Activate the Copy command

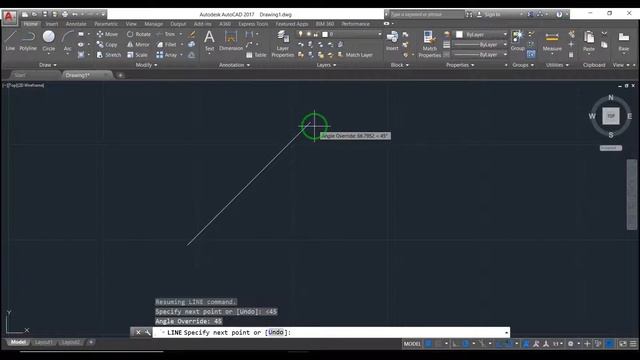click(x=107, y=44)
